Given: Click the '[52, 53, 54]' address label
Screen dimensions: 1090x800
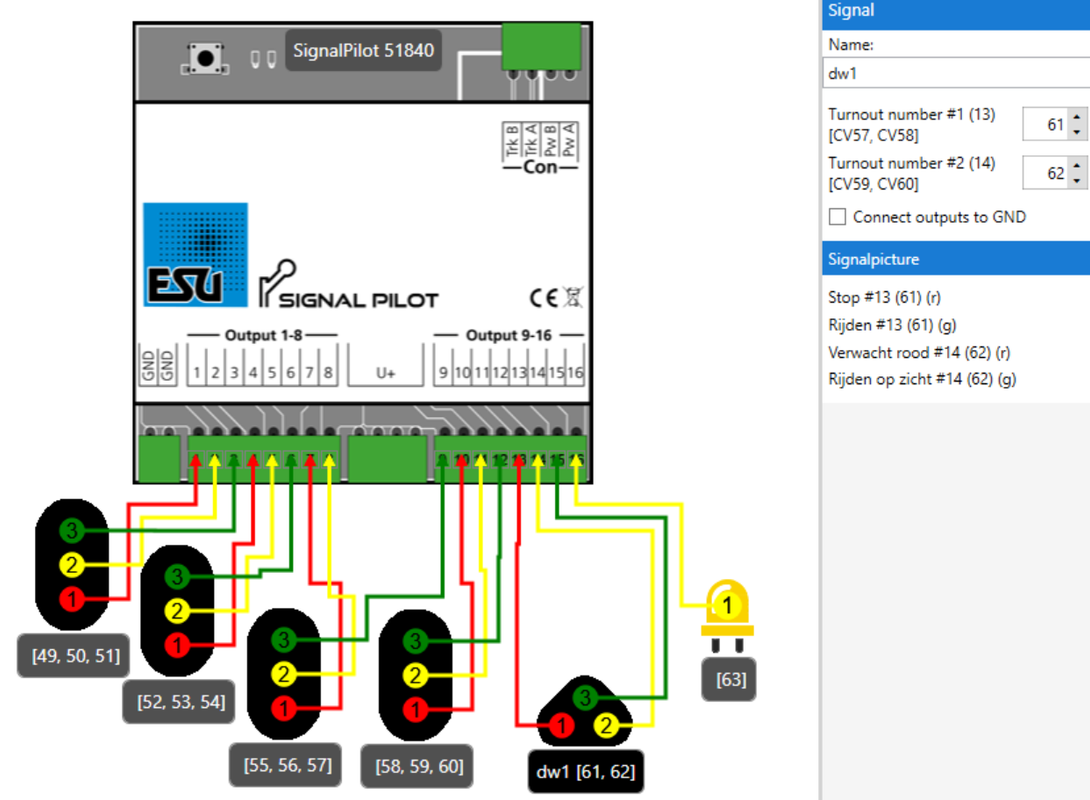Looking at the screenshot, I should pyautogui.click(x=179, y=702).
